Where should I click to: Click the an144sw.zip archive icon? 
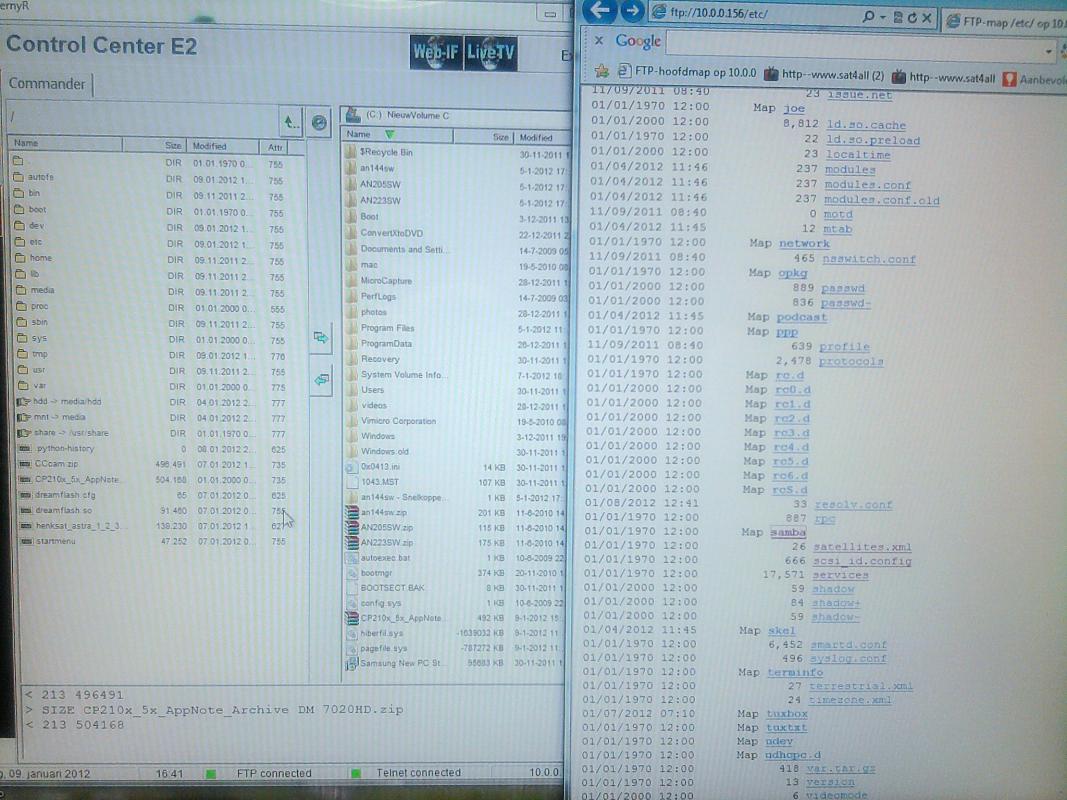click(352, 512)
